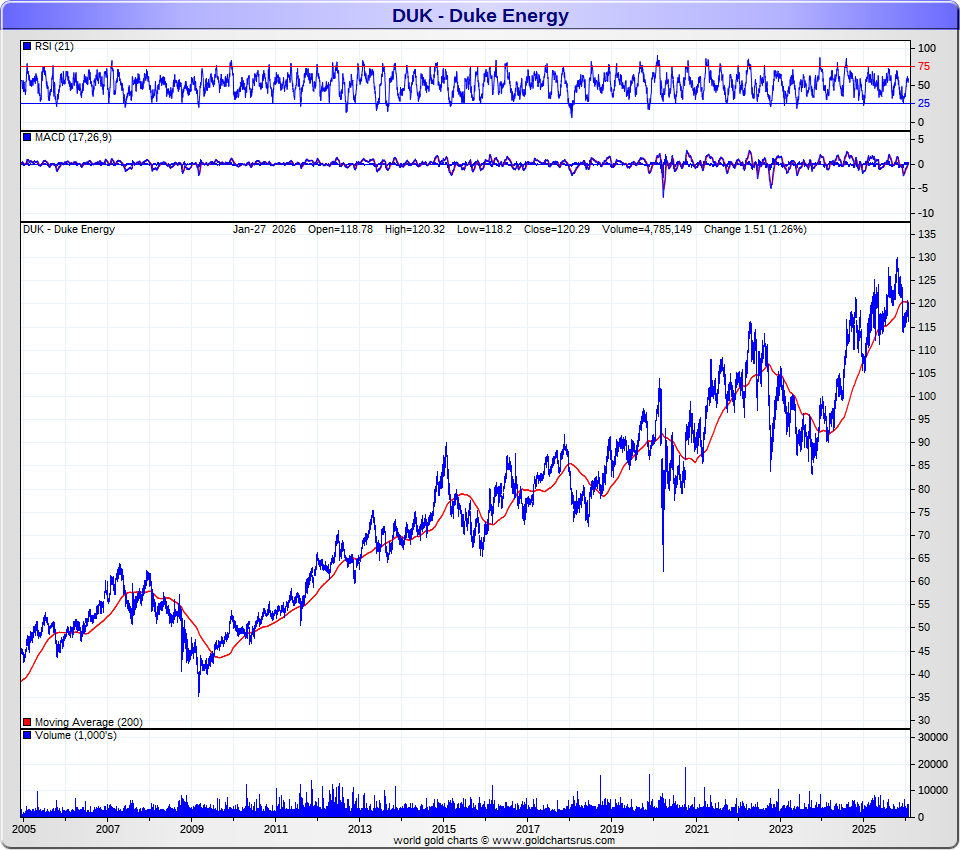This screenshot has width=960, height=850.
Task: Click the 'Volume (1,000's)' label
Action: point(76,735)
